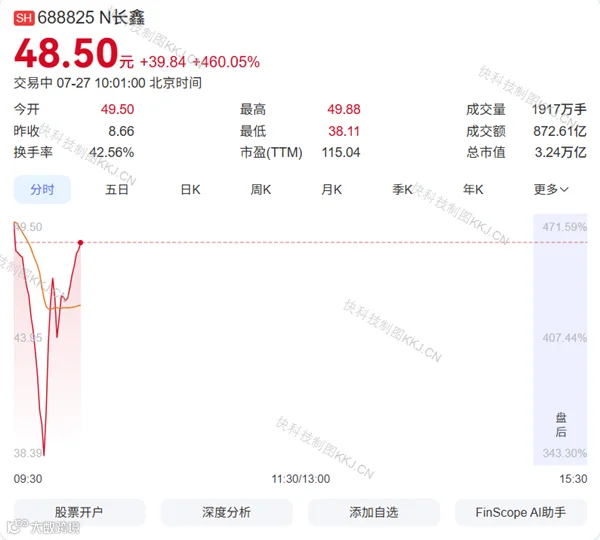
Task: Open 深度分析 in-depth analysis
Action: (x=227, y=512)
